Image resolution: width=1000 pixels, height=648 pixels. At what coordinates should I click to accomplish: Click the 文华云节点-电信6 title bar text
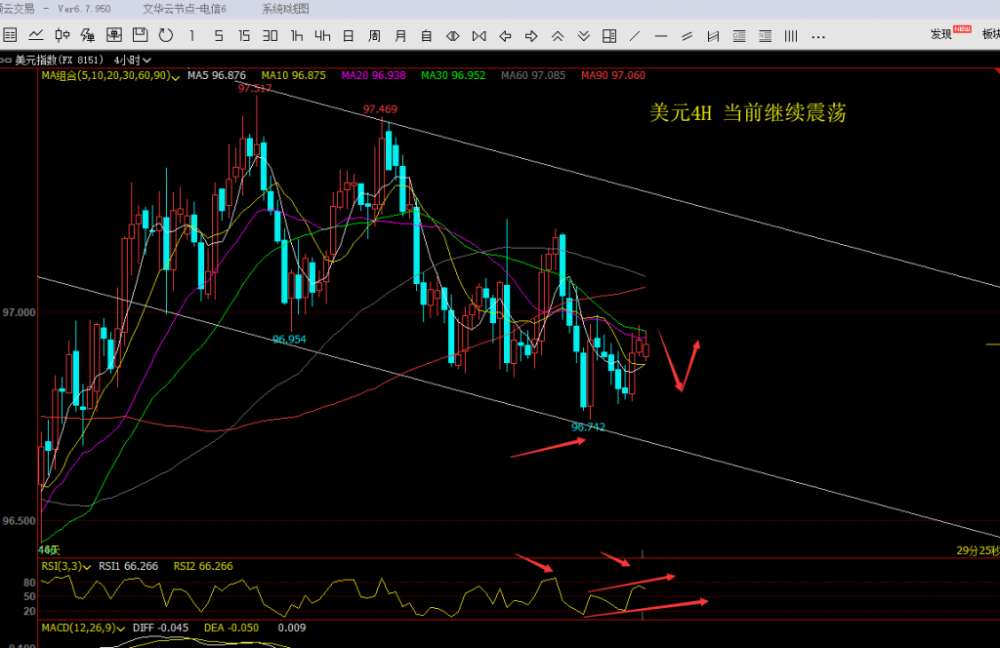(x=184, y=9)
